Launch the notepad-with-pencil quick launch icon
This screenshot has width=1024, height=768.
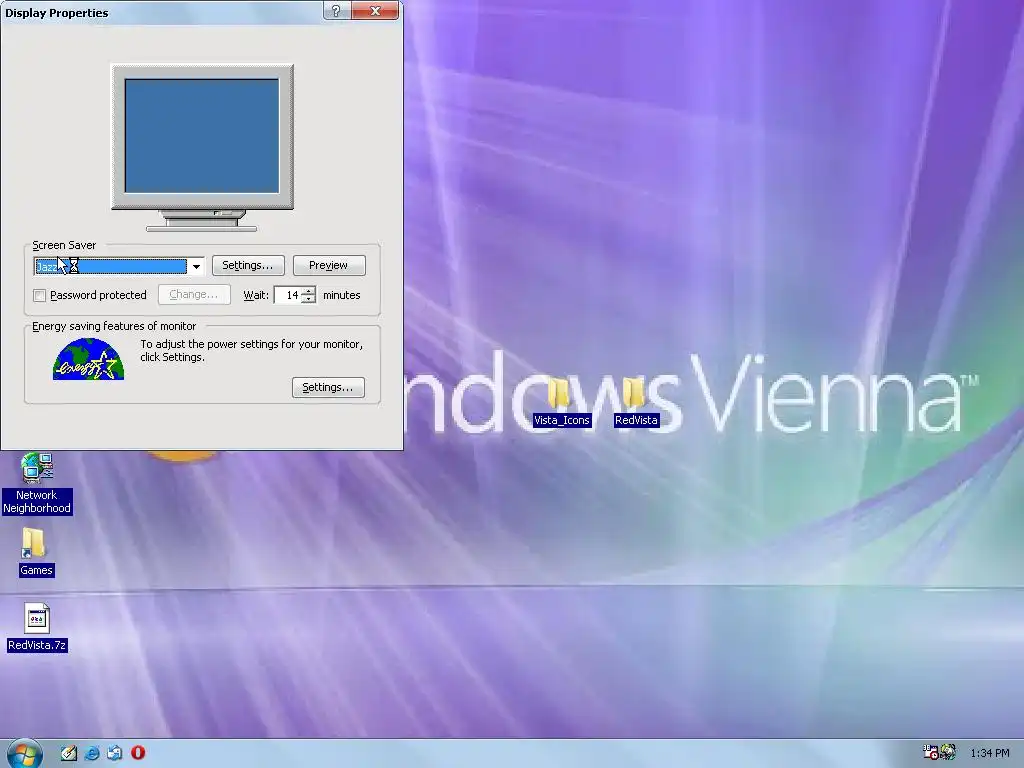pos(69,753)
